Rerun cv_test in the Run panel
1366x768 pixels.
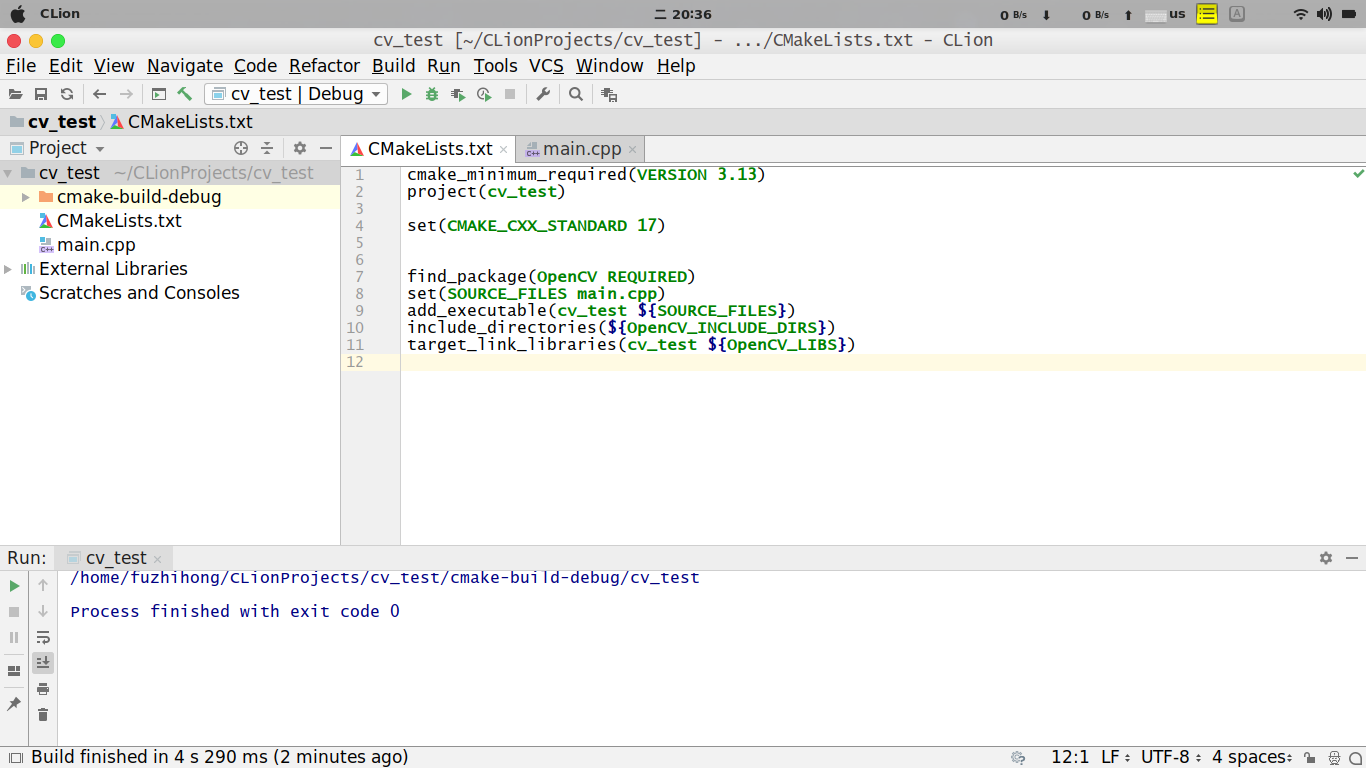point(14,585)
